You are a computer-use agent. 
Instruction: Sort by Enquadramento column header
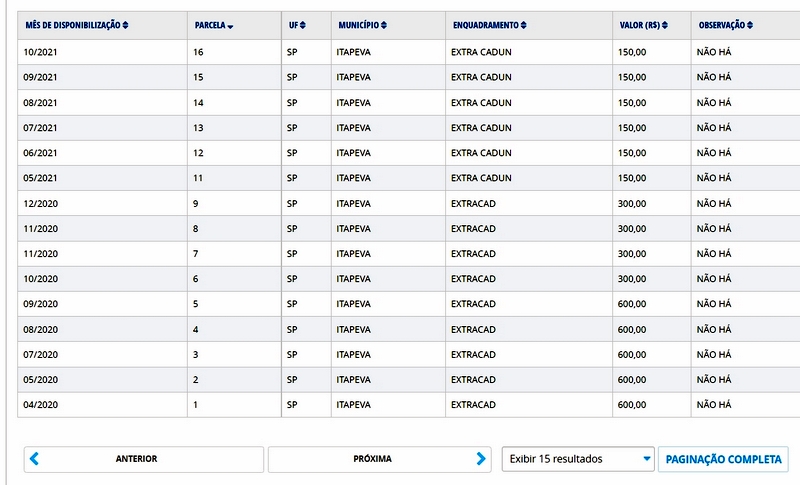[489, 25]
